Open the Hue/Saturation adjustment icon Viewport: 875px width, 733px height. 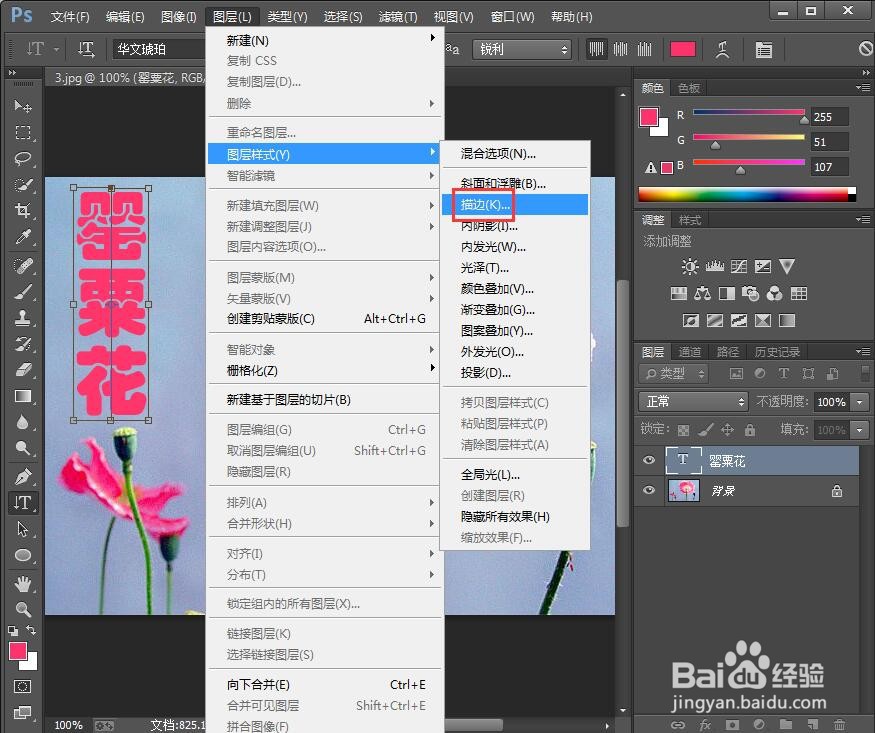pyautogui.click(x=678, y=294)
